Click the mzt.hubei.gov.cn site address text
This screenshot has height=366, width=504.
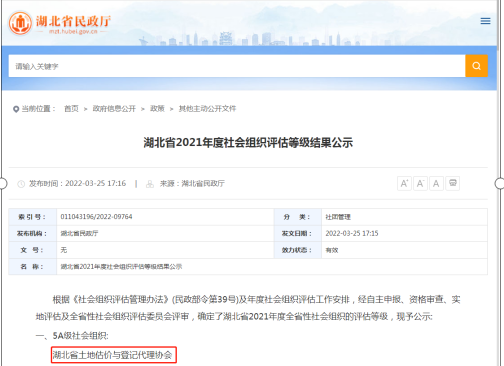tap(73, 32)
